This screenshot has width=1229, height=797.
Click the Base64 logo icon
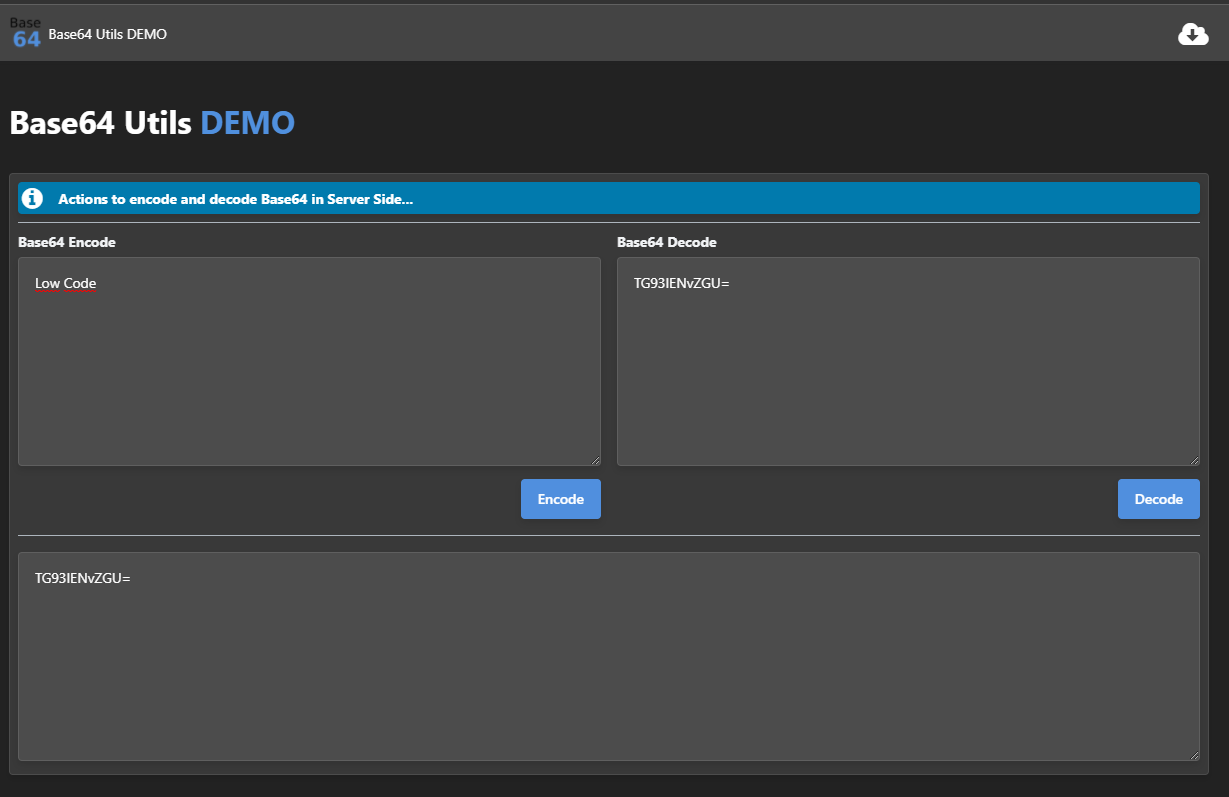point(26,34)
